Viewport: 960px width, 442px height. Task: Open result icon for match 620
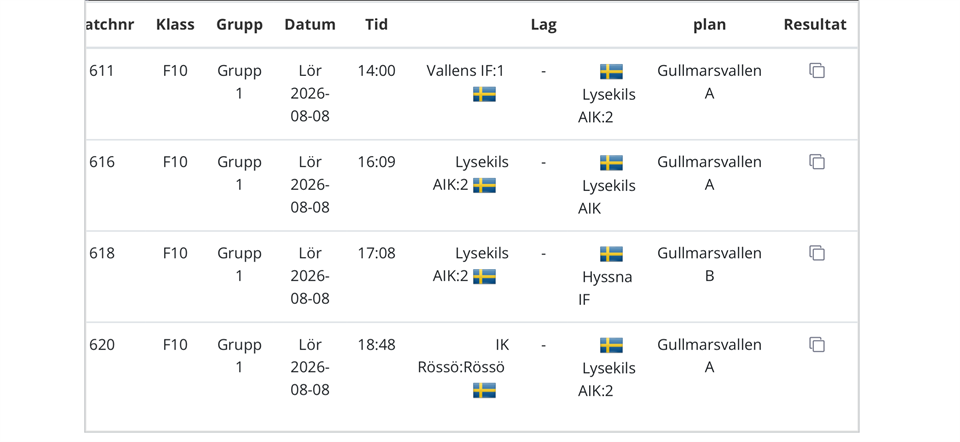[817, 344]
